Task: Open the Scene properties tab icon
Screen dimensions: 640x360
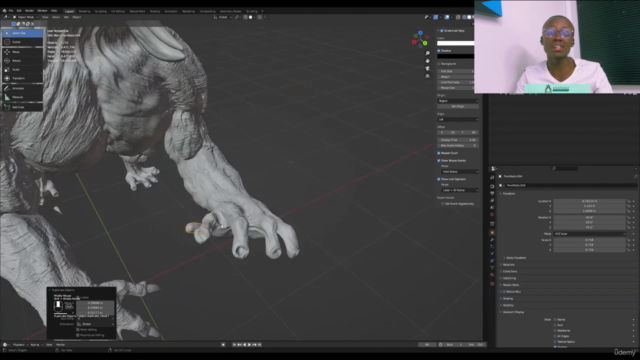Action: 492,207
